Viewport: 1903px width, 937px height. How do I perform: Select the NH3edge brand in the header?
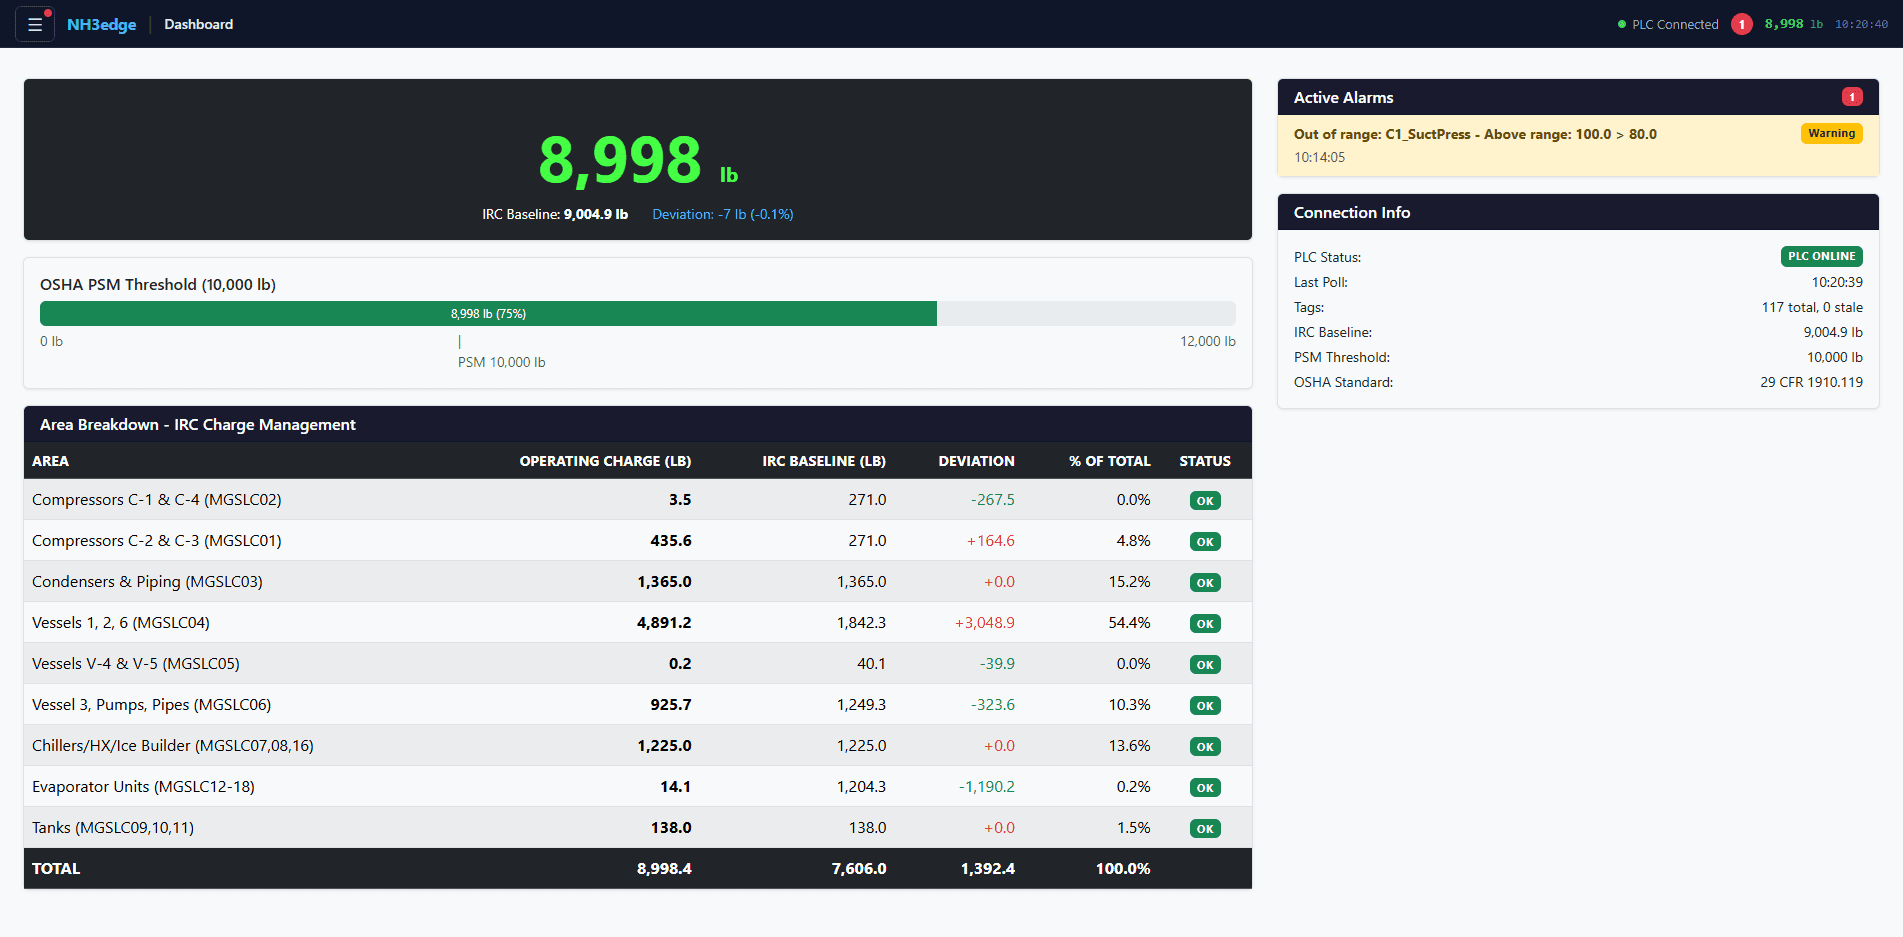(101, 23)
